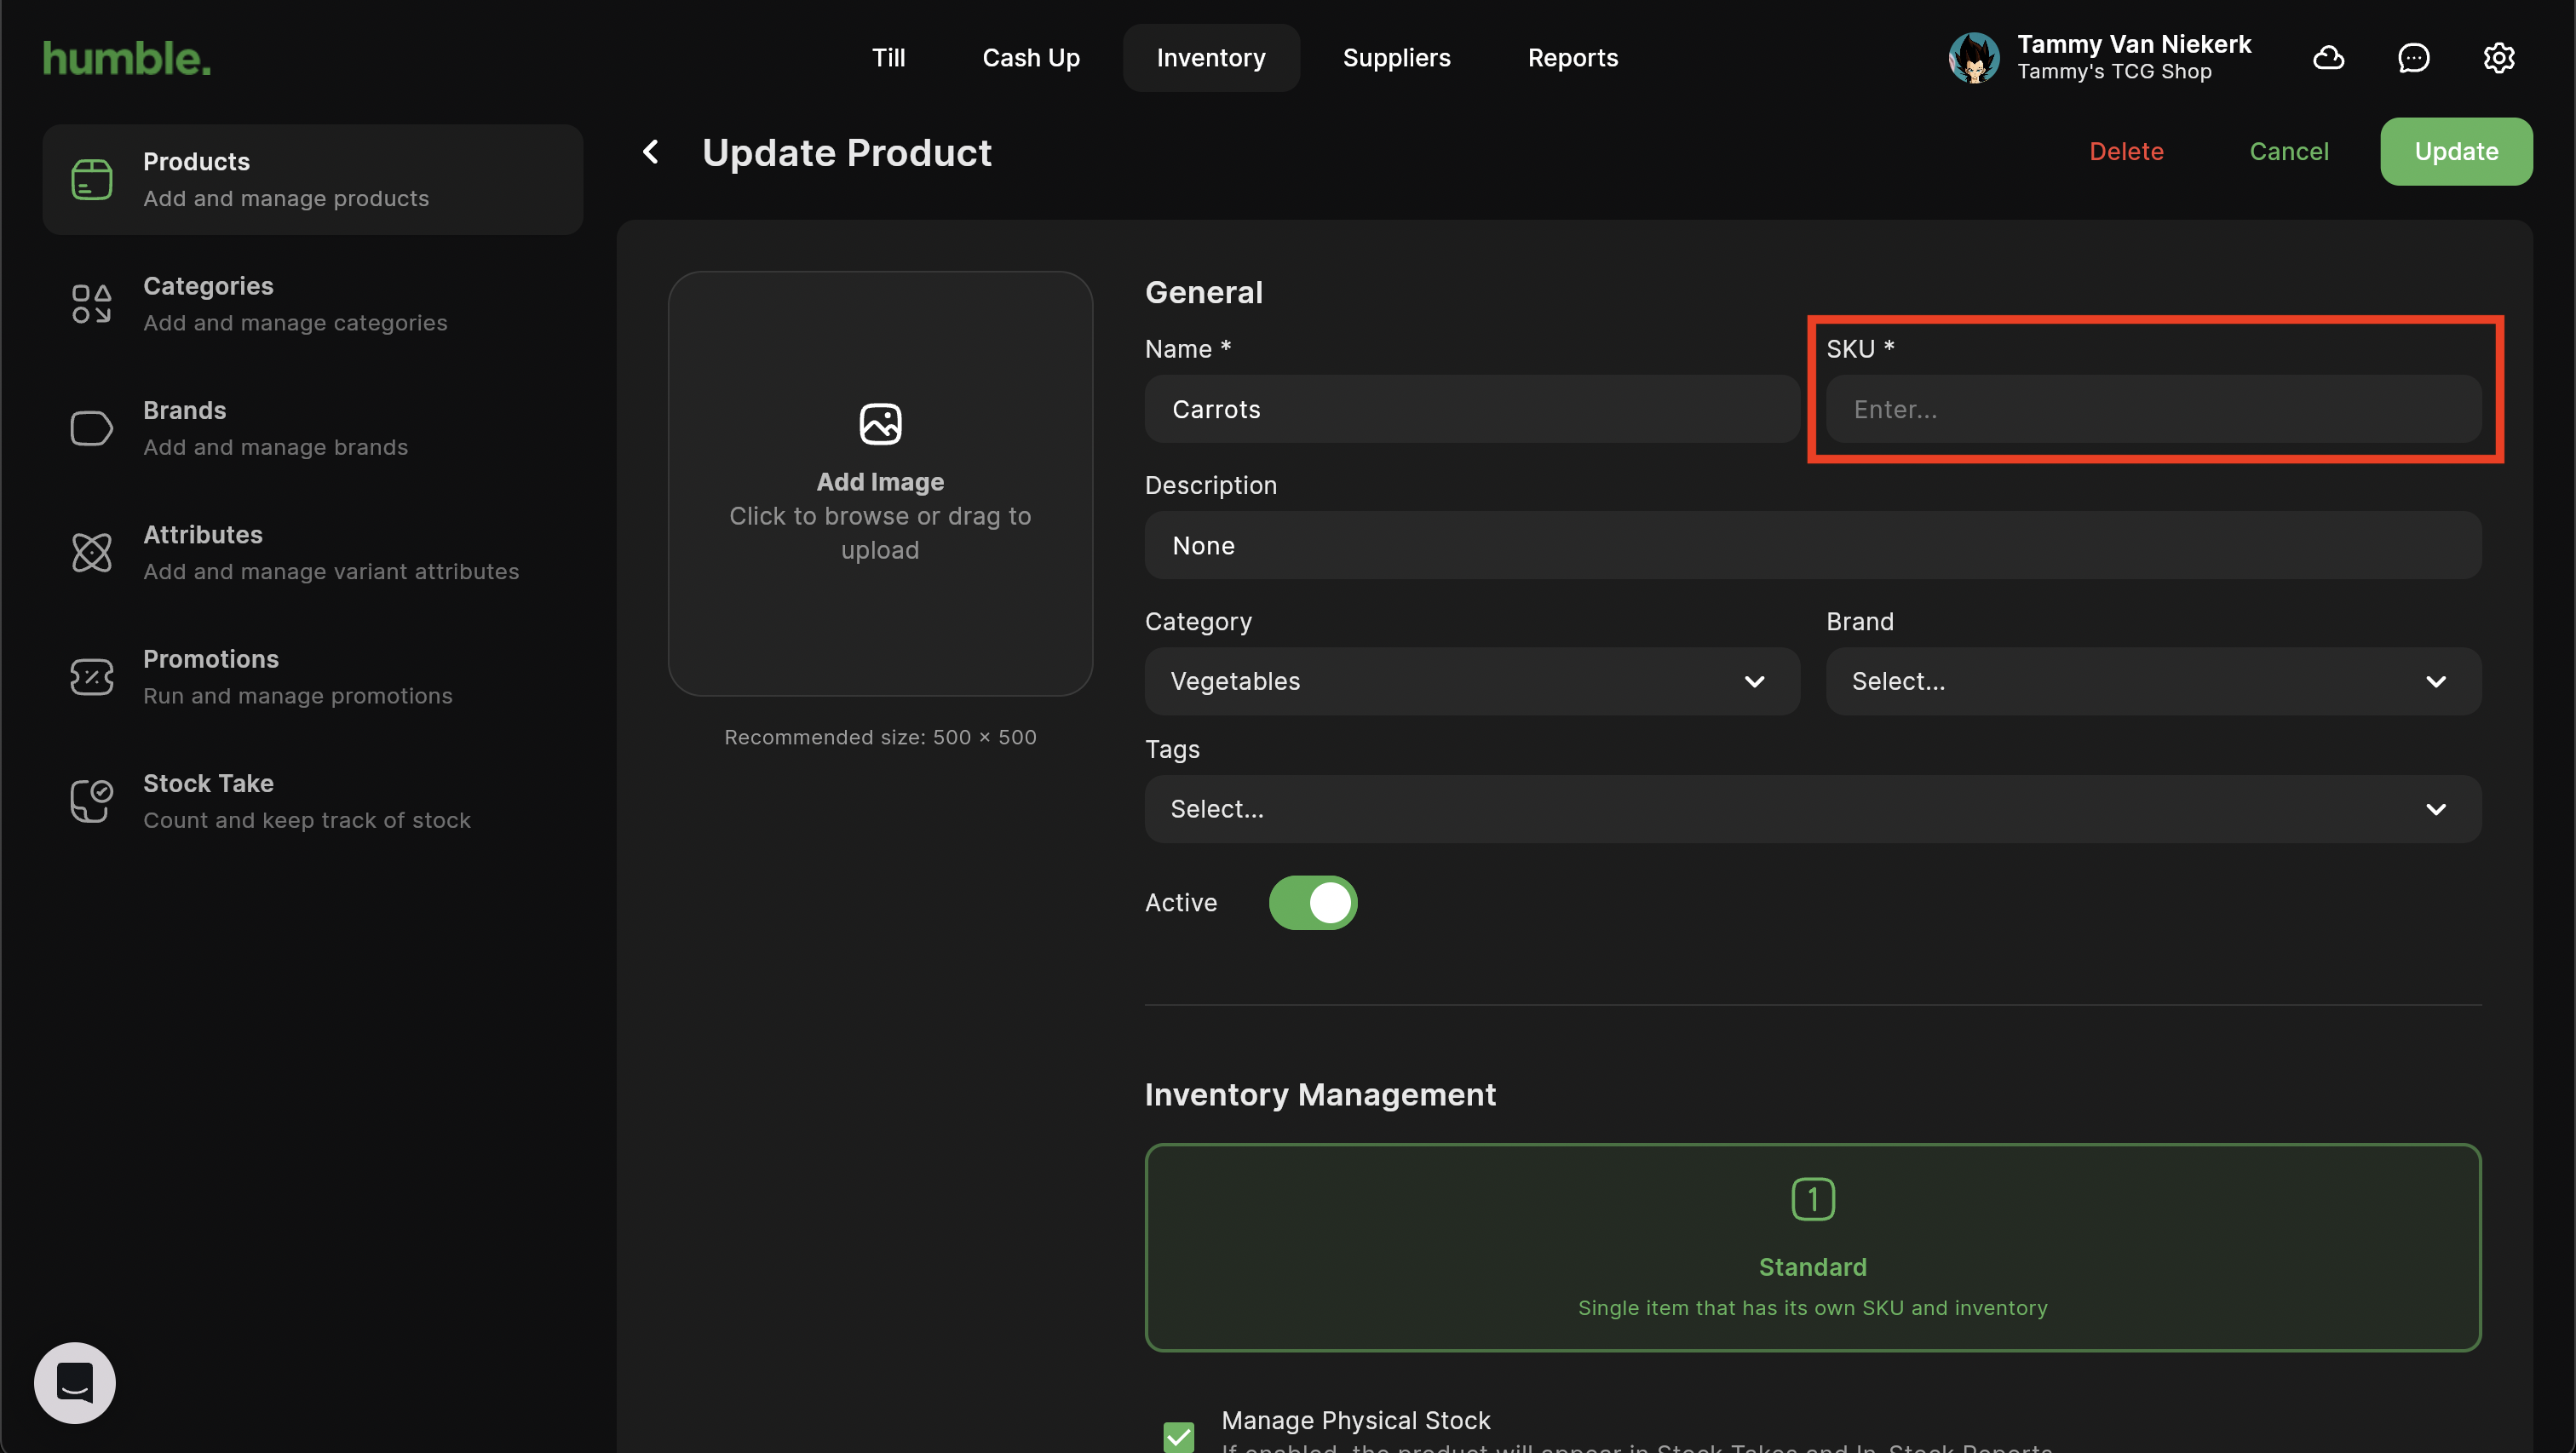
Task: Uncheck Manage Physical Stock checkbox
Action: tap(1179, 1435)
